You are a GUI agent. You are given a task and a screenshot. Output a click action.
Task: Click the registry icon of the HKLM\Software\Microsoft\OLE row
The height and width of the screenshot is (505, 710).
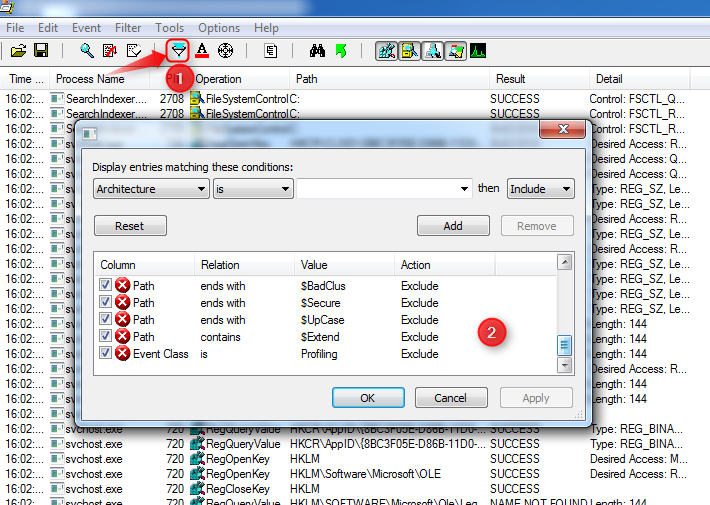pyautogui.click(x=197, y=474)
